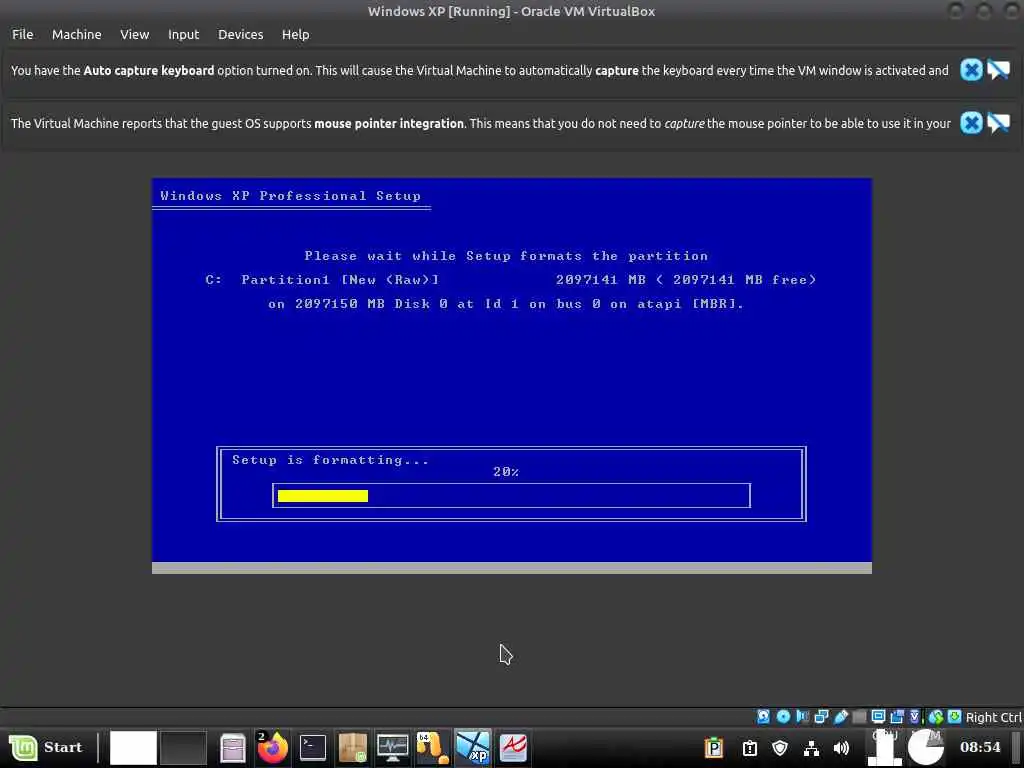Dismiss the mouse pointer integration notification

(x=971, y=123)
